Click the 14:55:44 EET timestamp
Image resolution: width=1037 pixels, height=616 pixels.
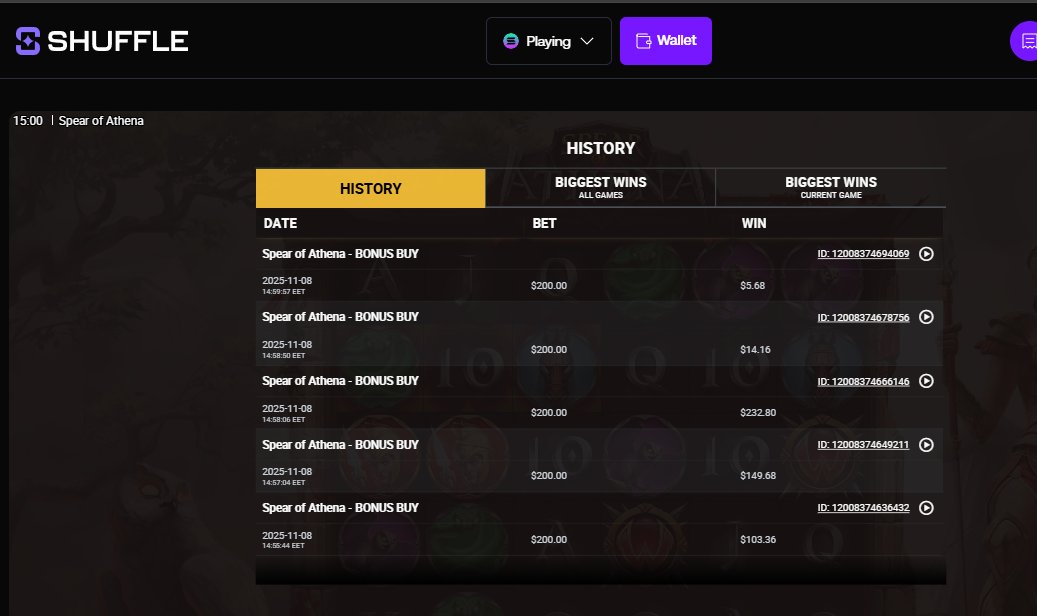click(x=284, y=546)
